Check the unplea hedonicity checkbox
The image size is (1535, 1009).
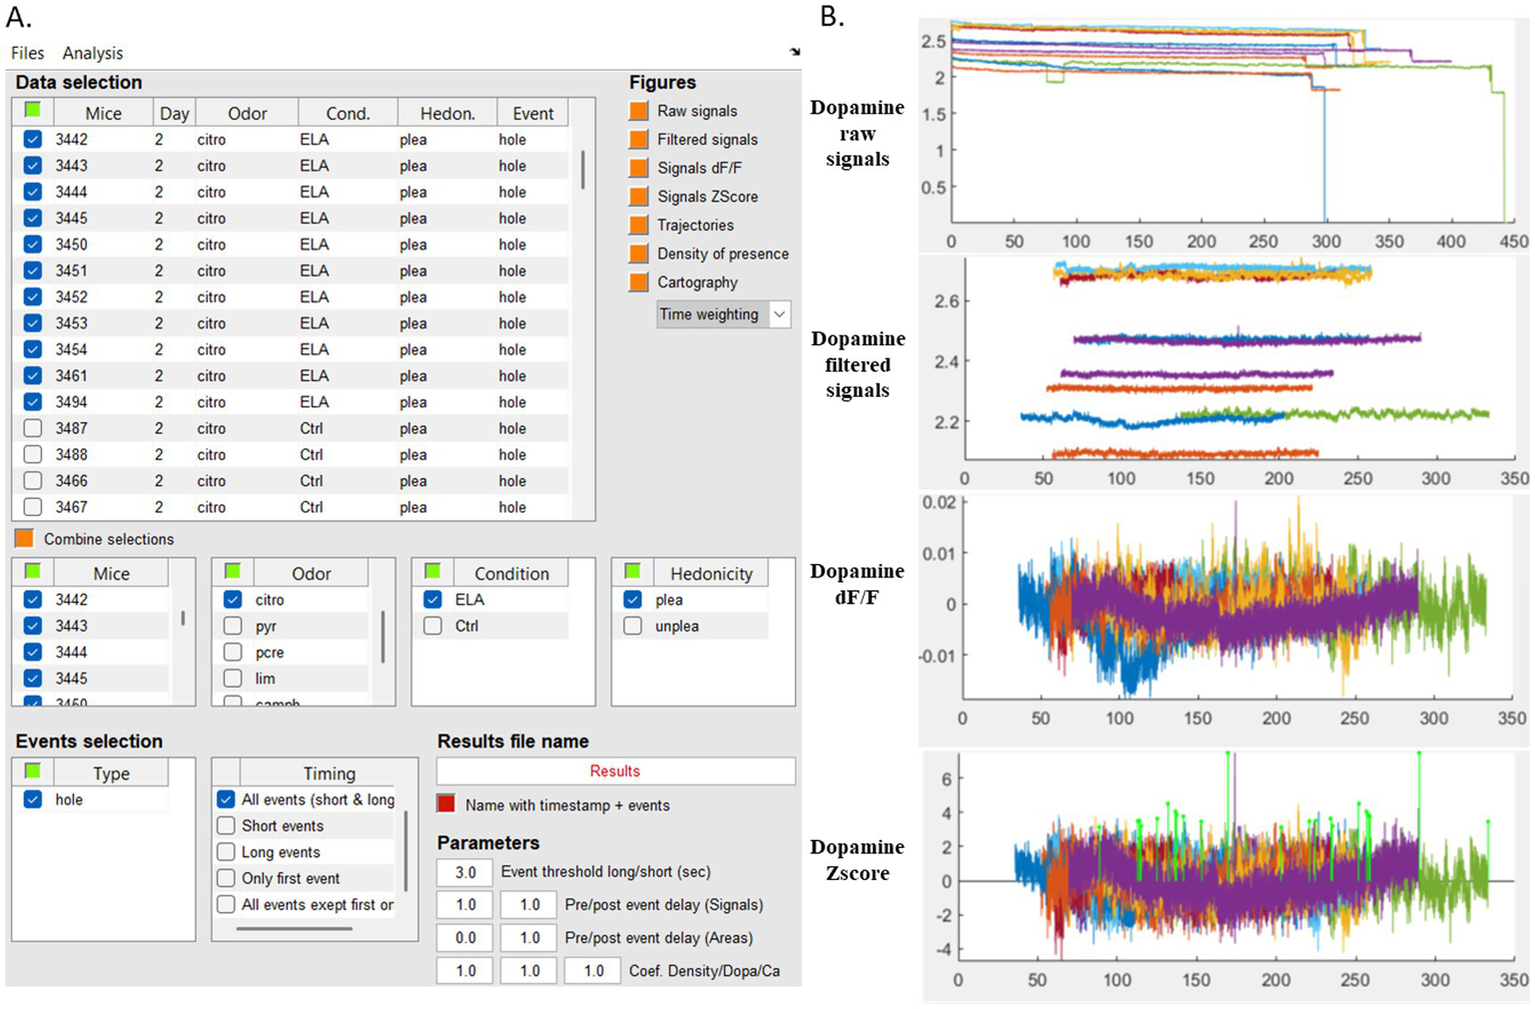click(x=632, y=625)
